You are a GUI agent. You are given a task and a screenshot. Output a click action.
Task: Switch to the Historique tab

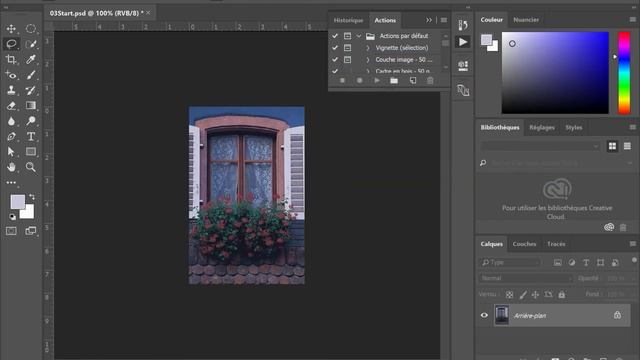[348, 20]
